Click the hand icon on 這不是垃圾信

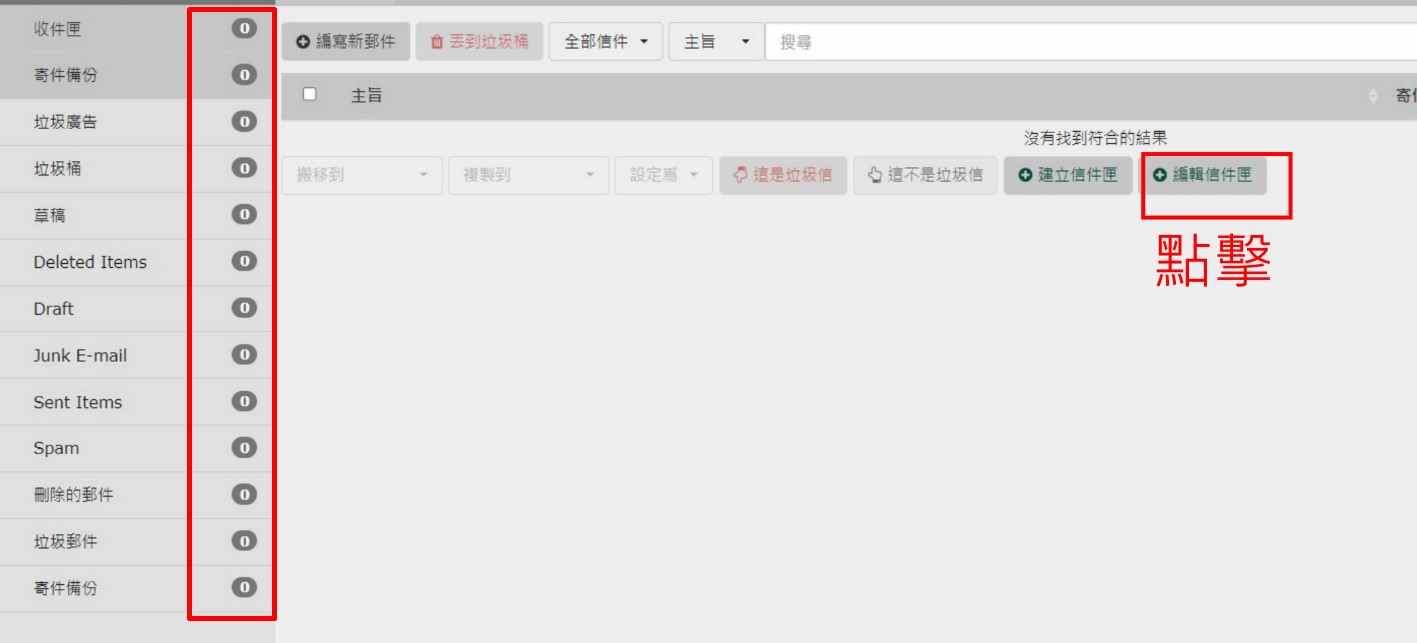[874, 175]
